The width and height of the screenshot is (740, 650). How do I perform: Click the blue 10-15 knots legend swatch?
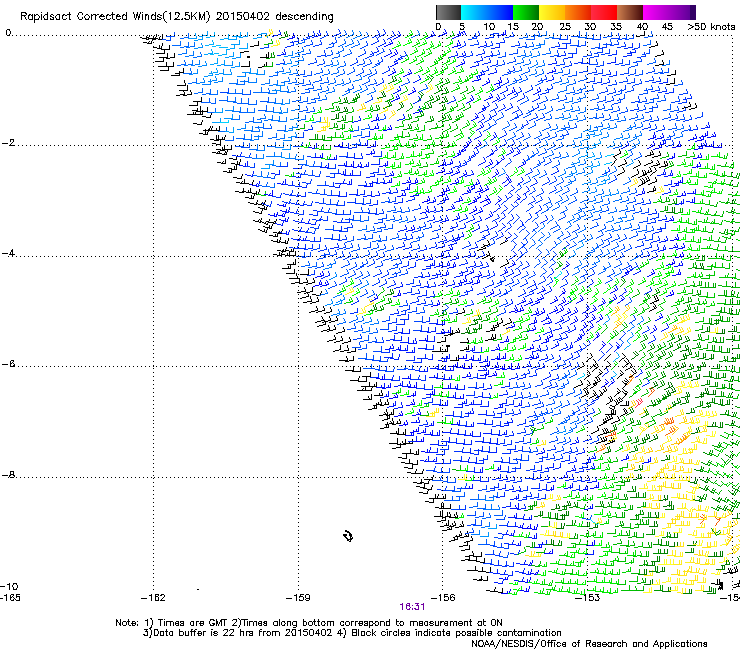coord(500,12)
